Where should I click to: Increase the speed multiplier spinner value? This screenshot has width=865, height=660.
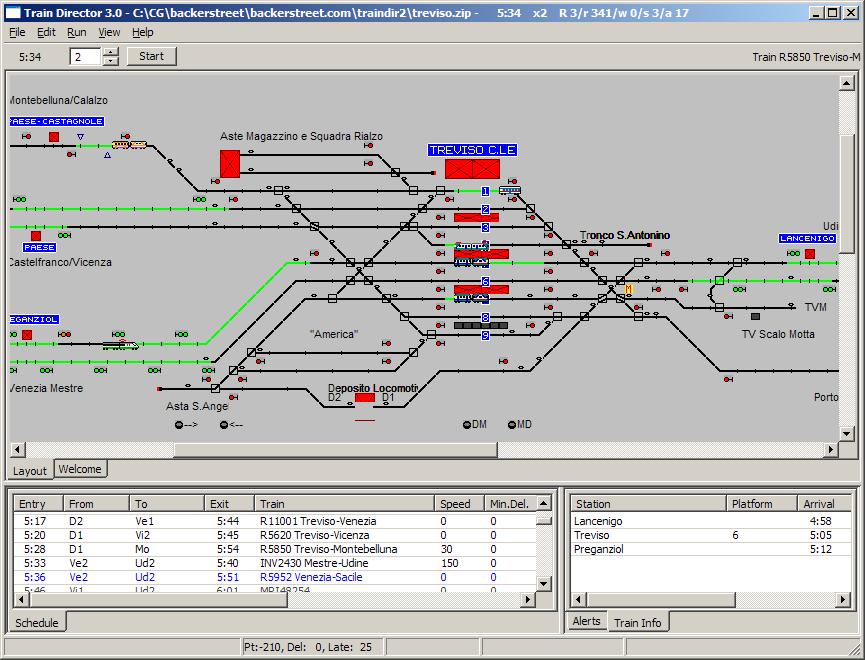(x=110, y=51)
